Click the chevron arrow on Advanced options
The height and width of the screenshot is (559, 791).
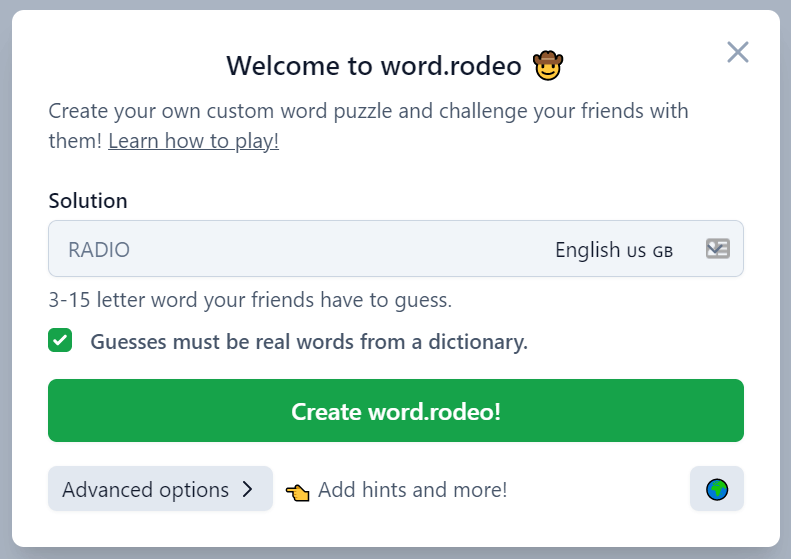click(x=247, y=489)
